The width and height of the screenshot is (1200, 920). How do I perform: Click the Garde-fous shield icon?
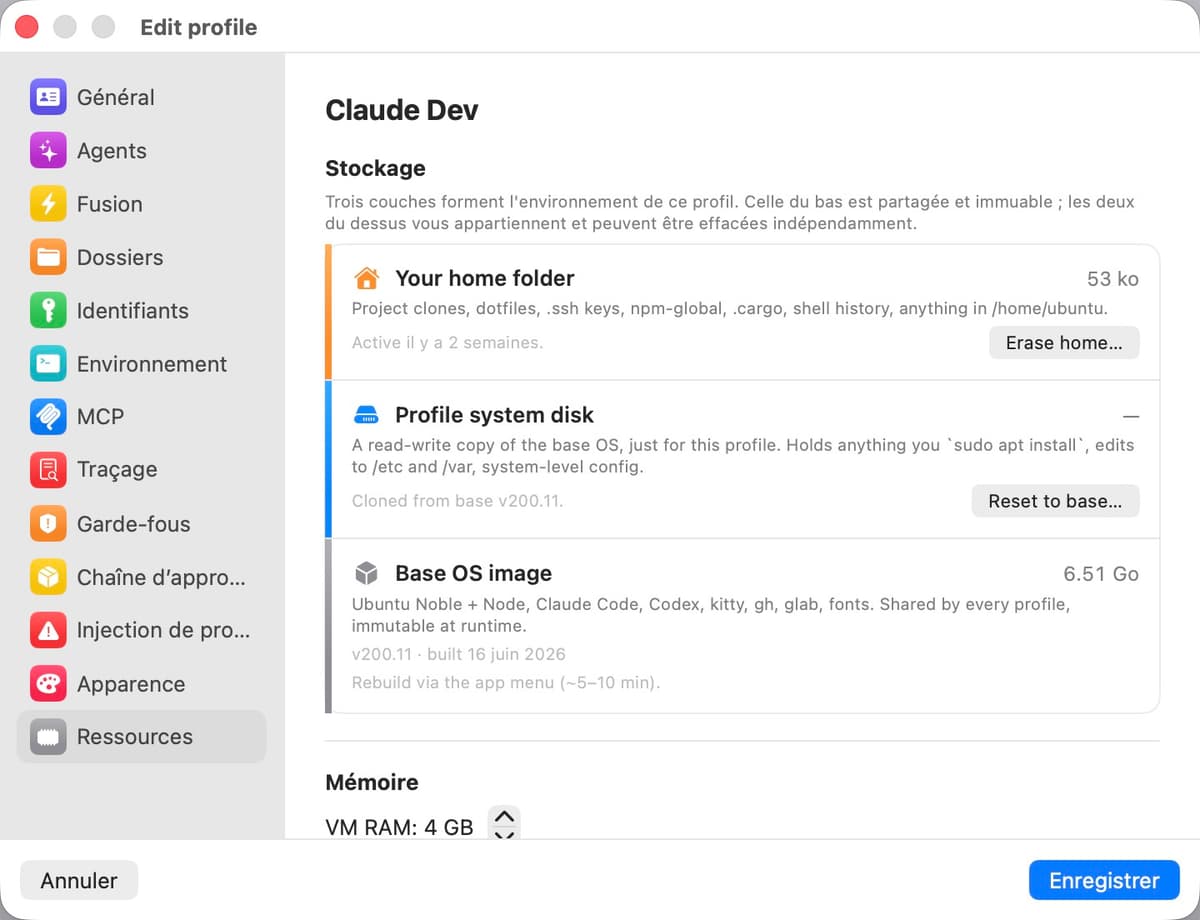coord(48,524)
